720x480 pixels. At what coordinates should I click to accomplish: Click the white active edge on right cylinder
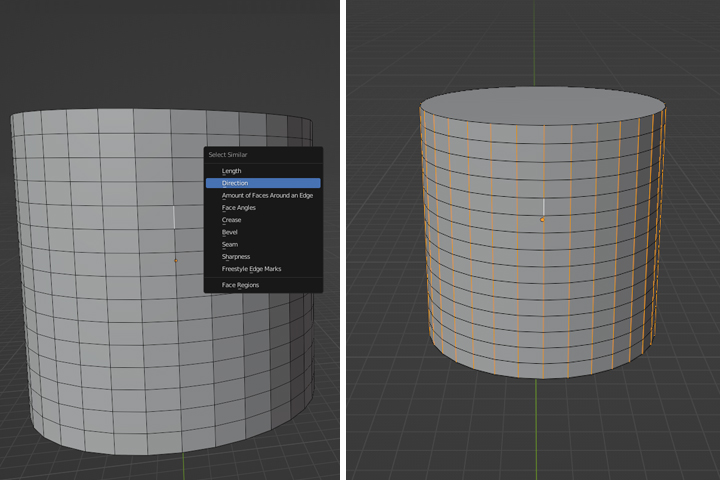coord(544,208)
